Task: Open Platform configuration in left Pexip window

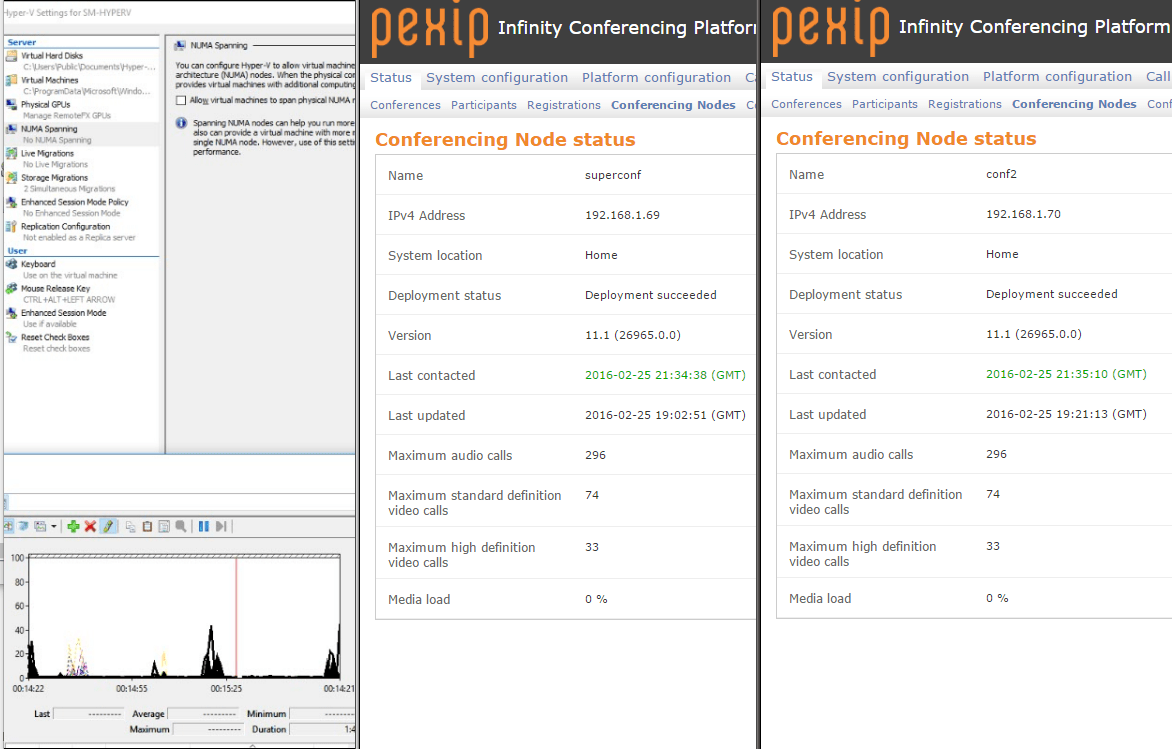Action: click(x=656, y=78)
